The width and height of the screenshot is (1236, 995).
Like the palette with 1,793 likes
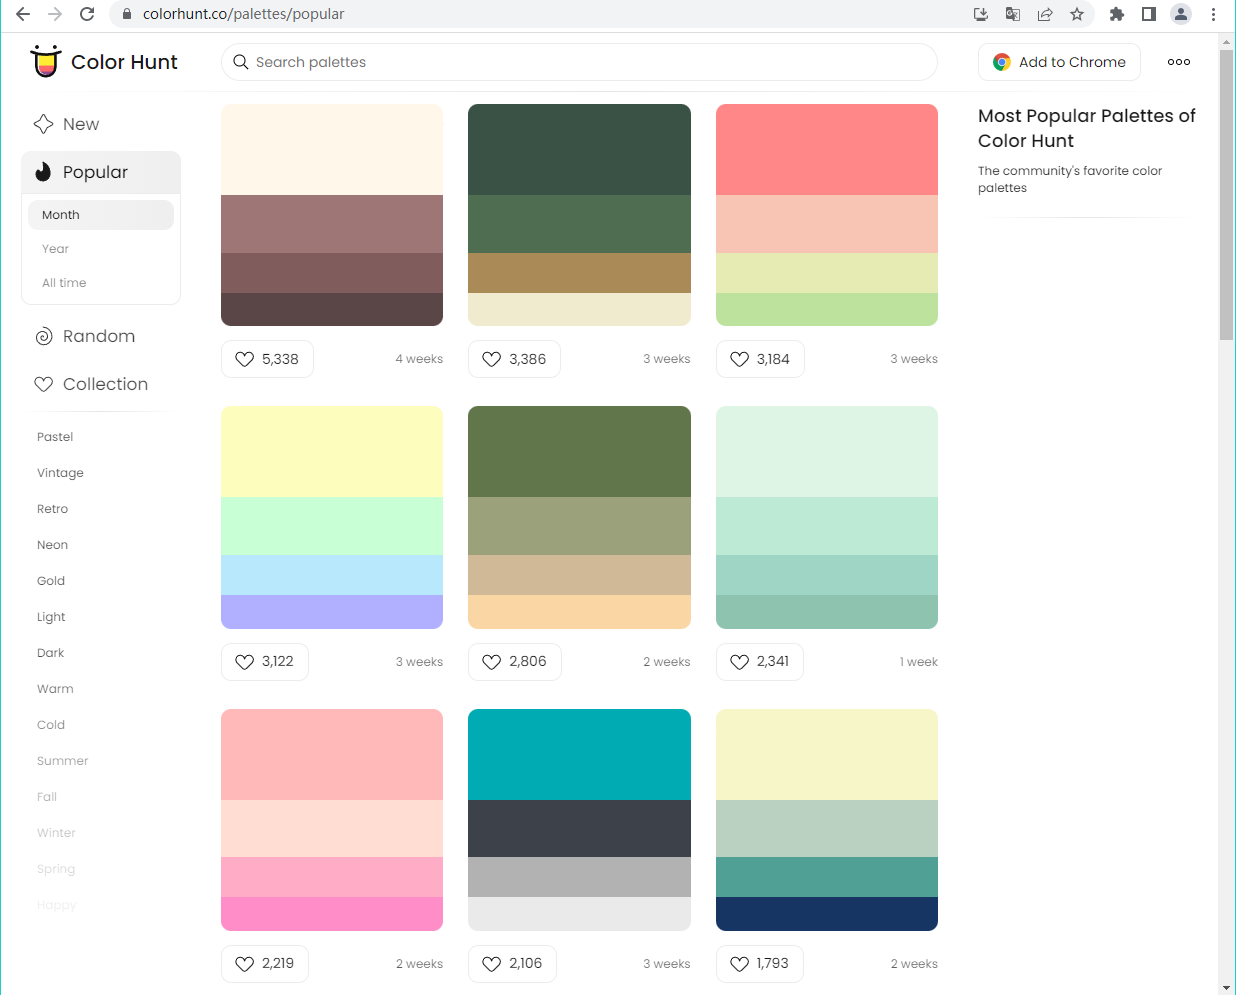760,964
